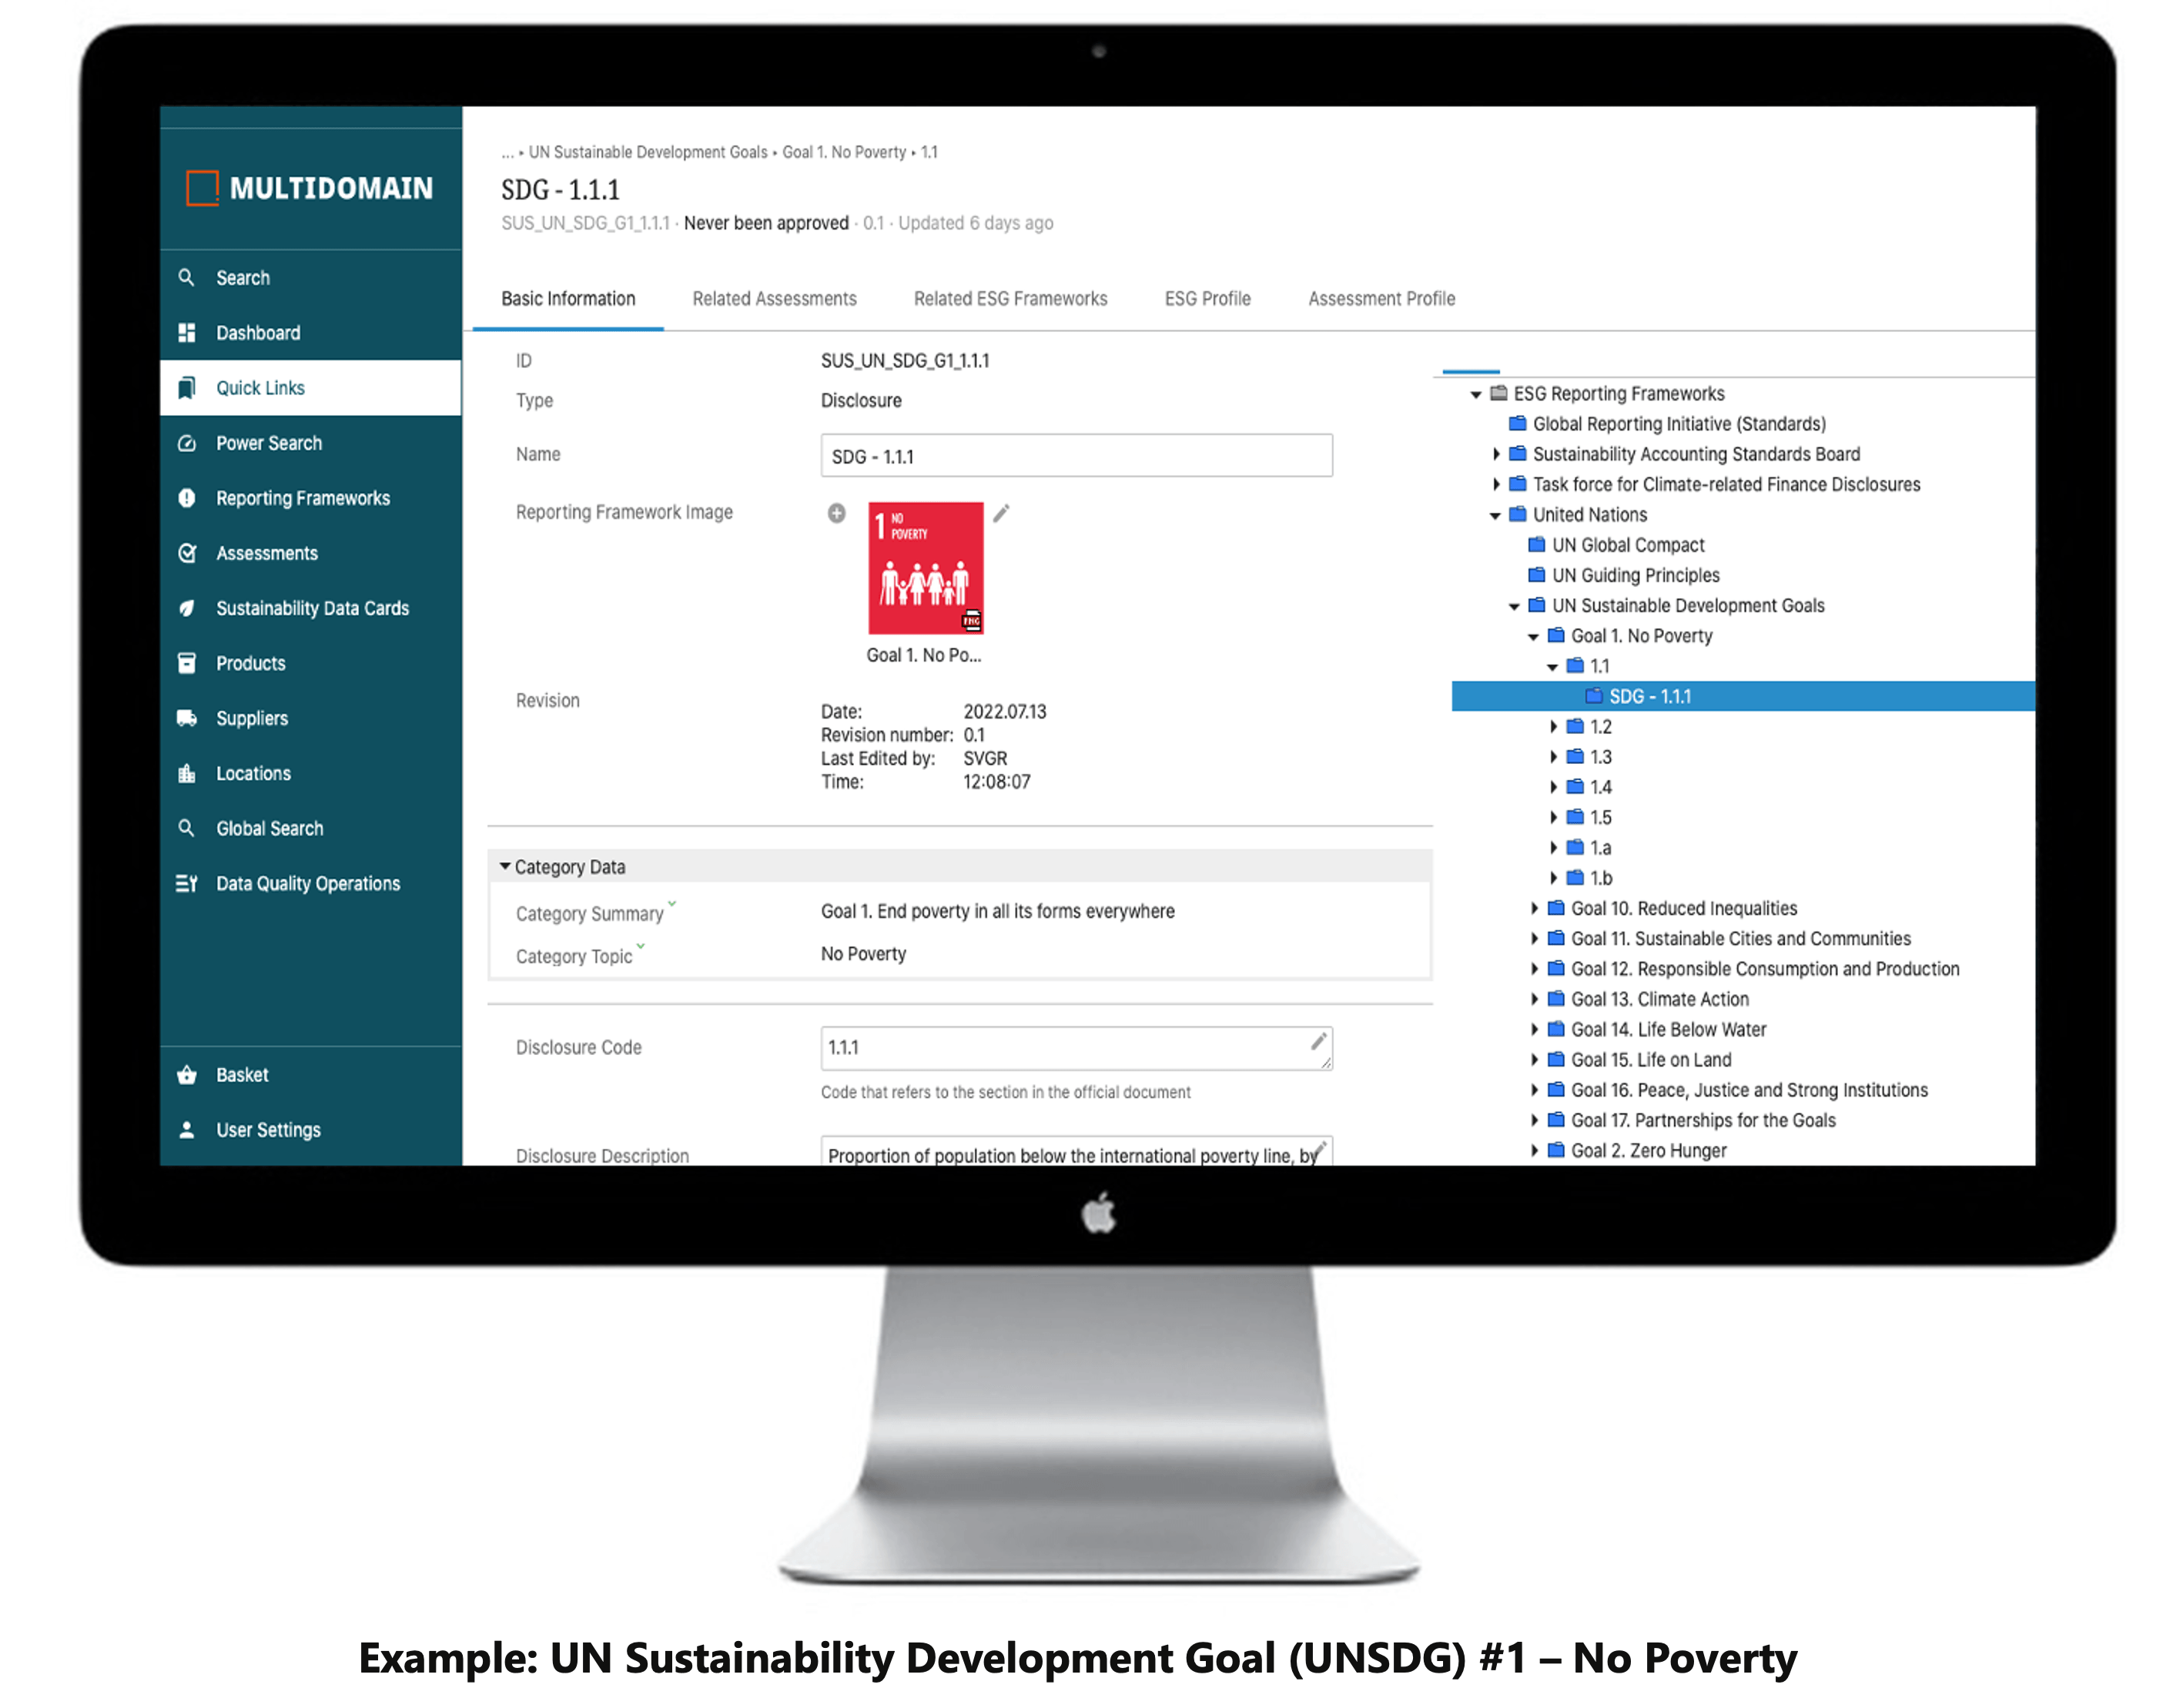
Task: Open Reporting Frameworks in the sidebar
Action: [x=310, y=498]
